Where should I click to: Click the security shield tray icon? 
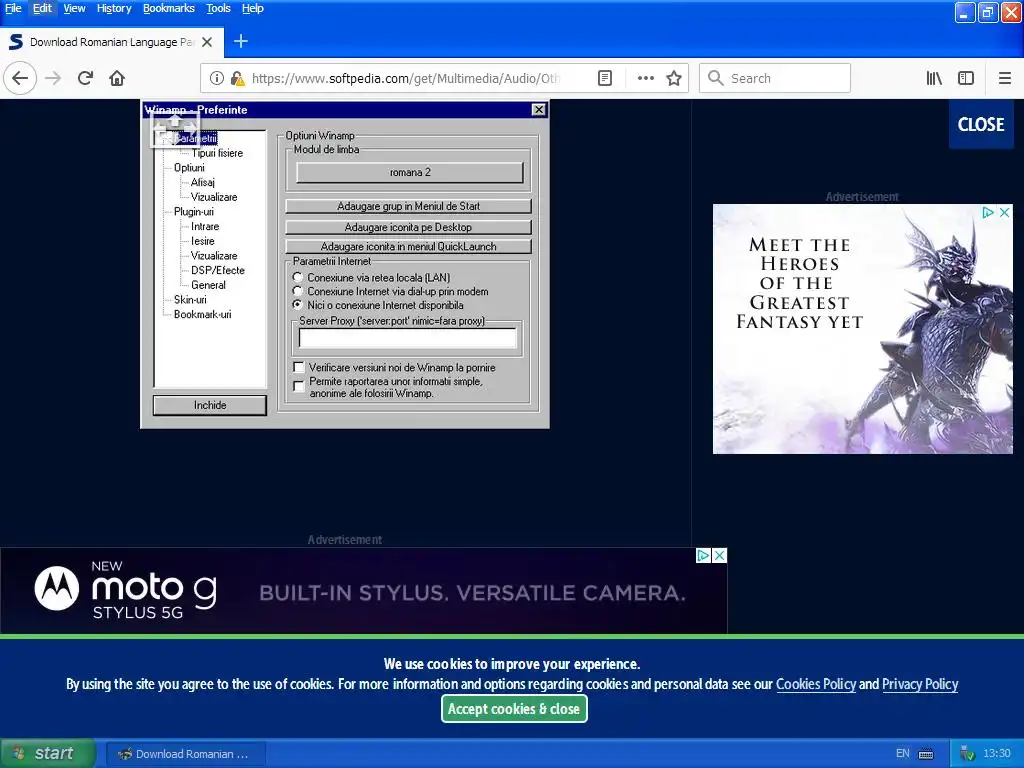(x=967, y=754)
